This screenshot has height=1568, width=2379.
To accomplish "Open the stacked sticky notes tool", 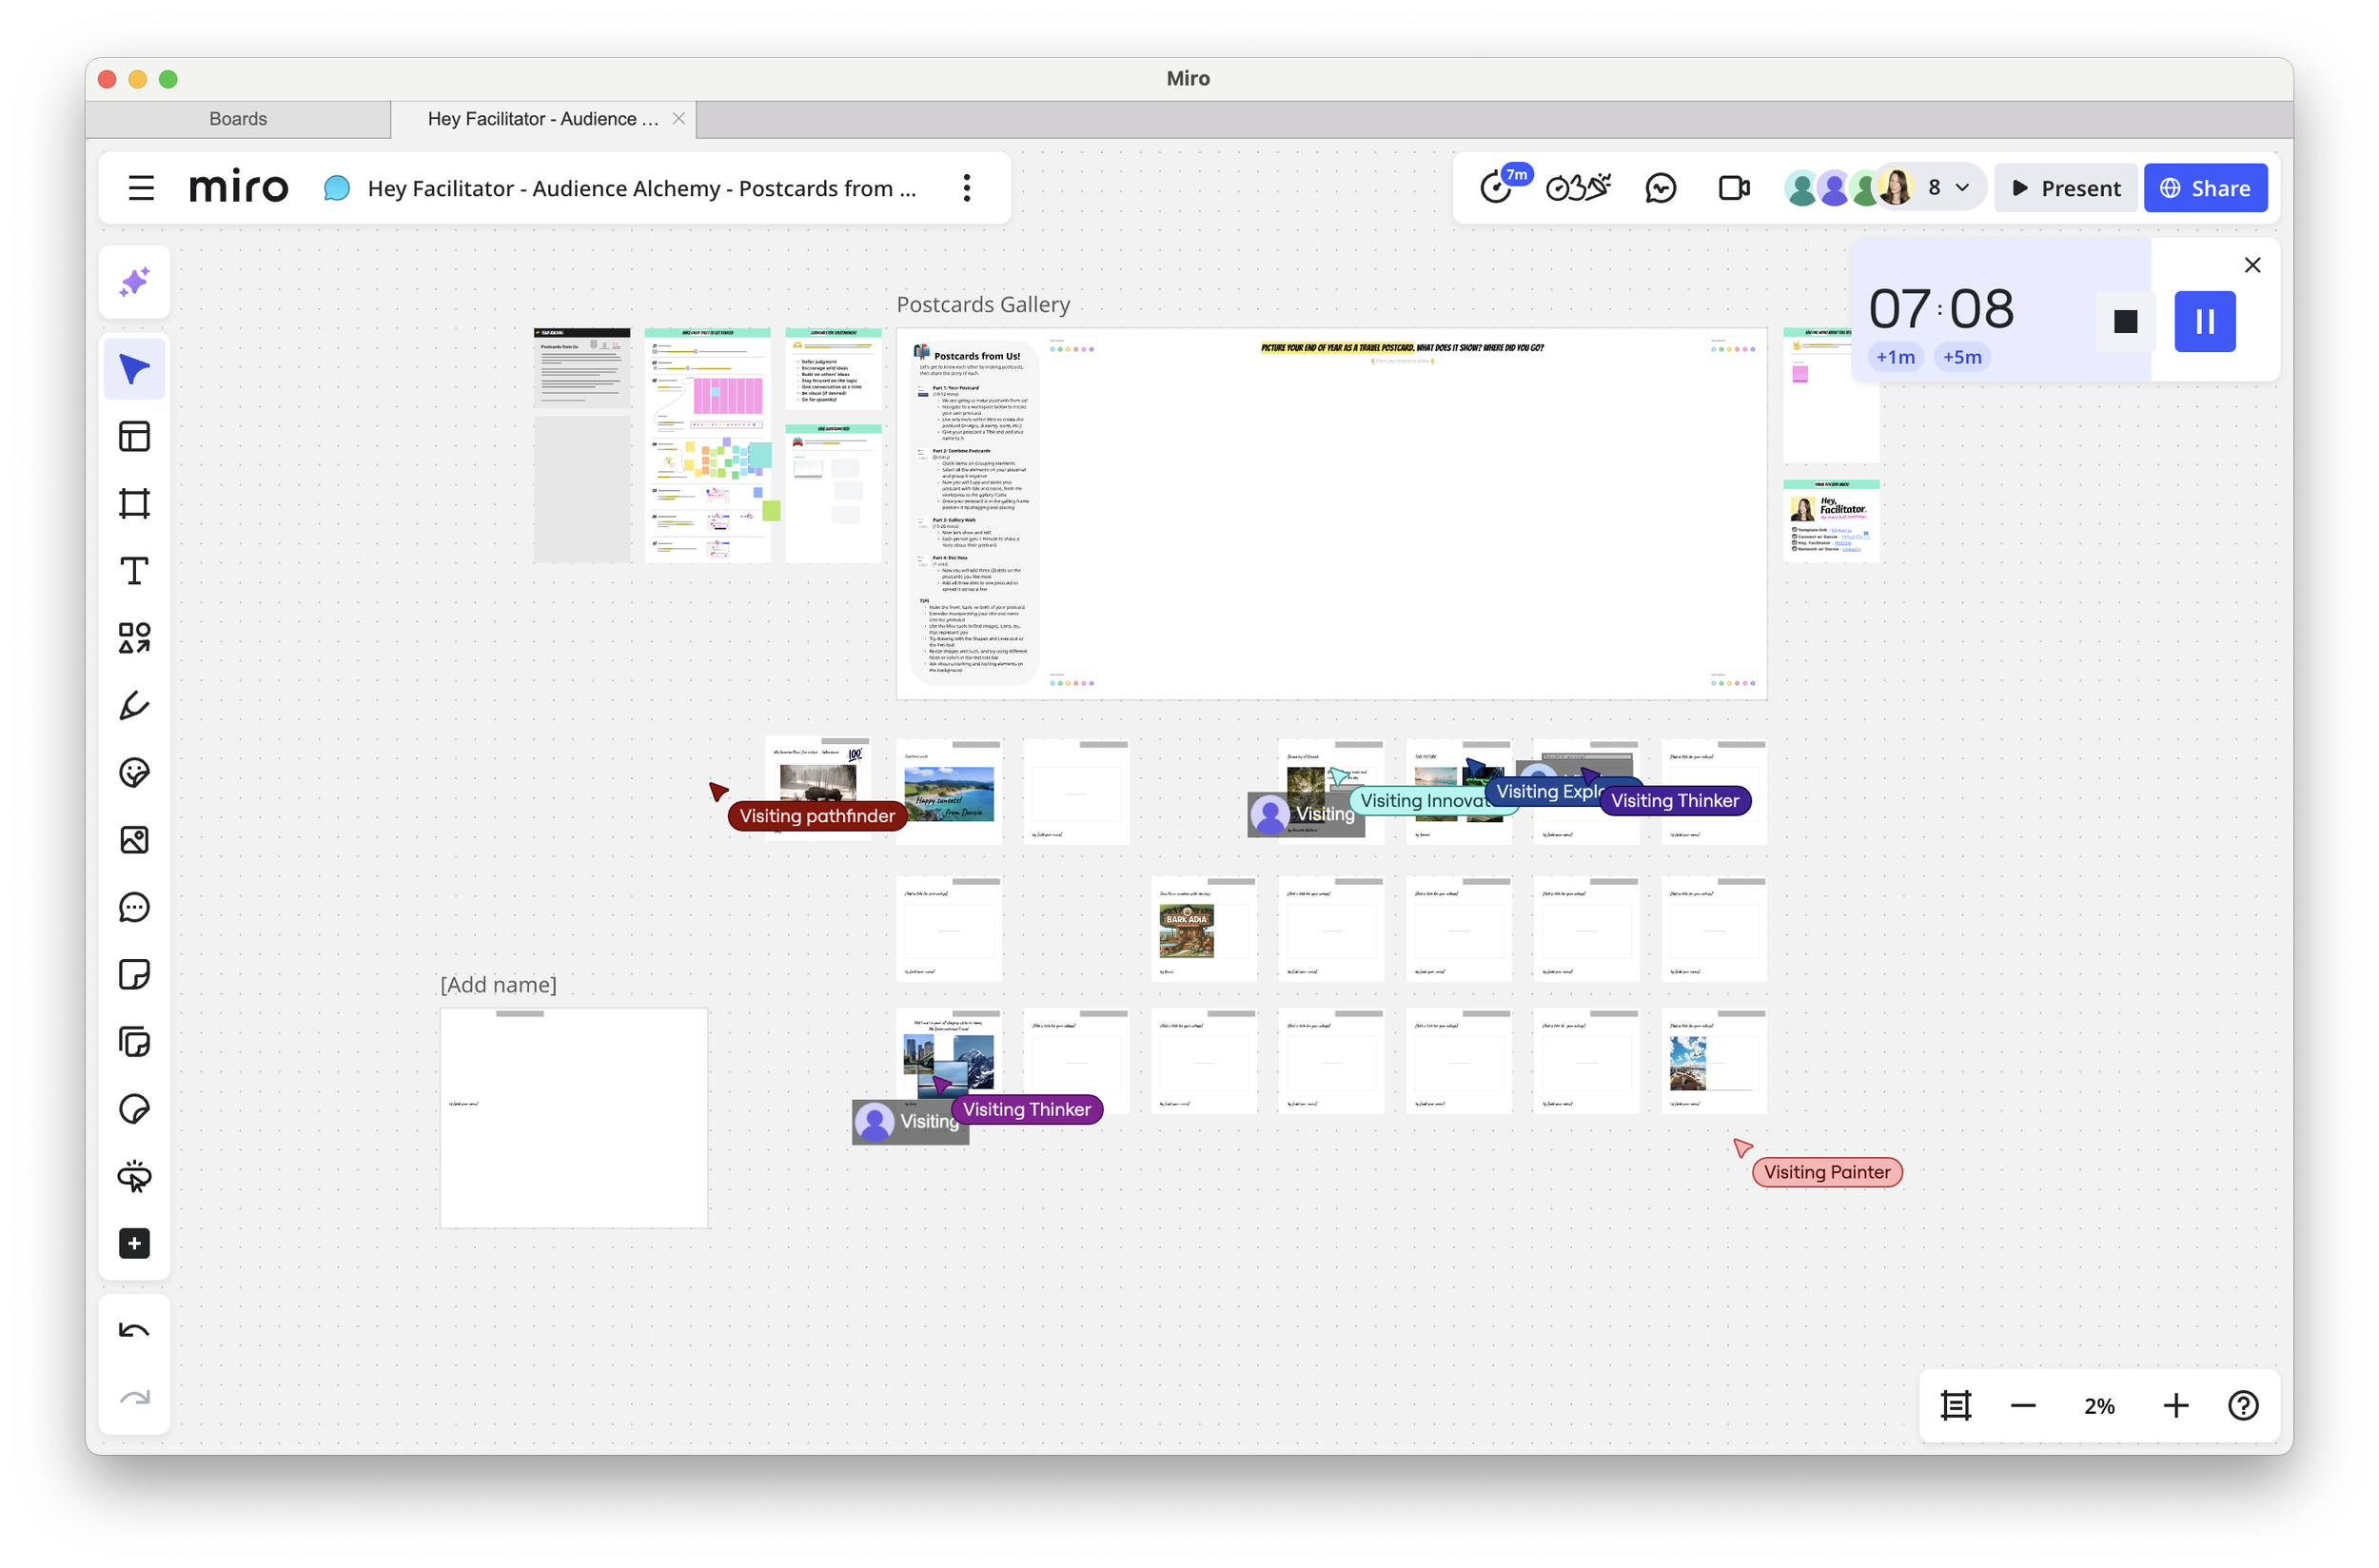I will [x=134, y=1042].
